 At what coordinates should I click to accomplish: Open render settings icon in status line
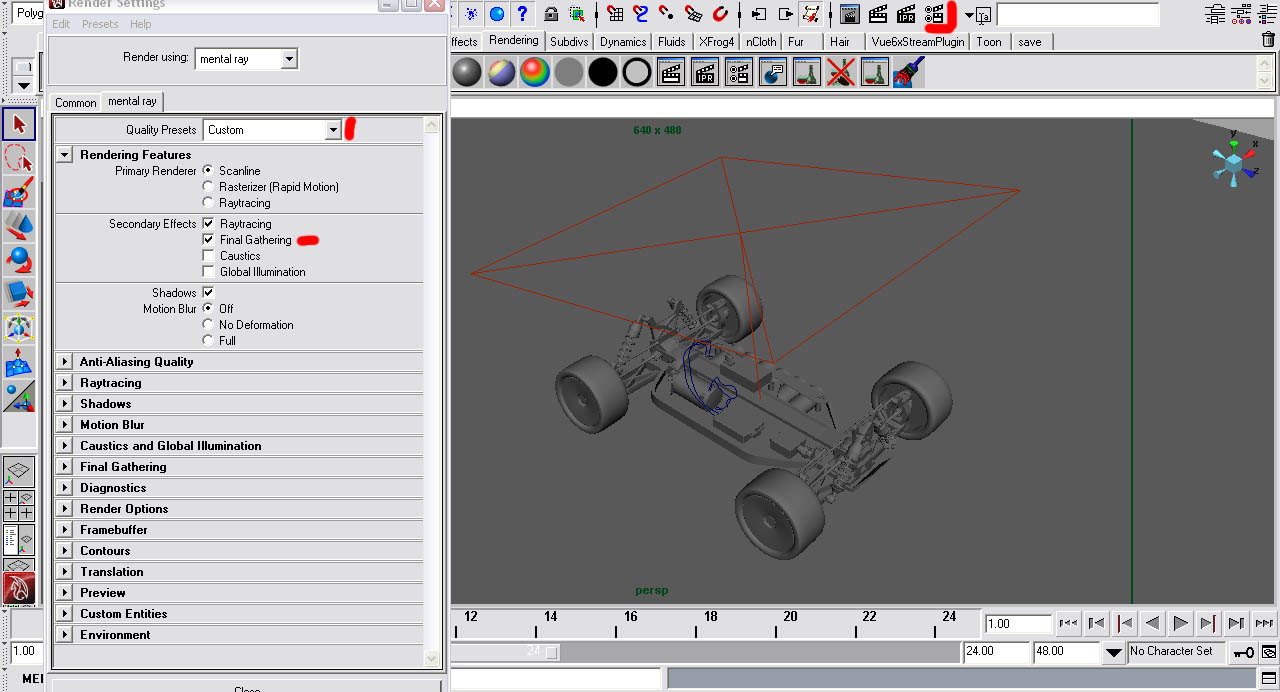934,14
